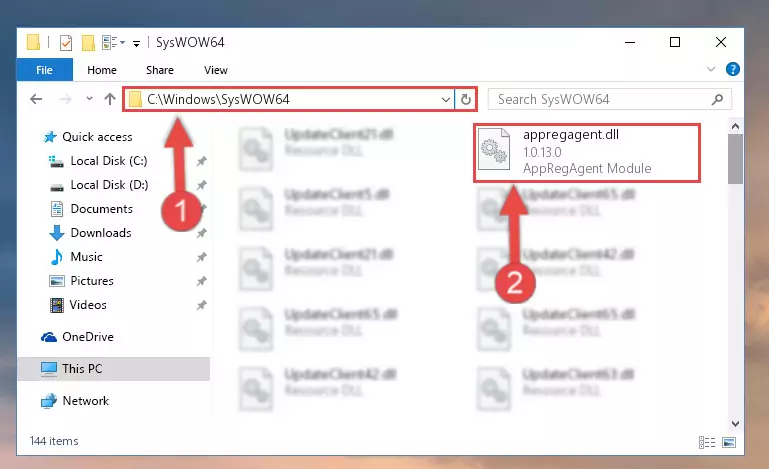Click the Properties quick access toolbar icon
This screenshot has height=469, width=769.
66,43
